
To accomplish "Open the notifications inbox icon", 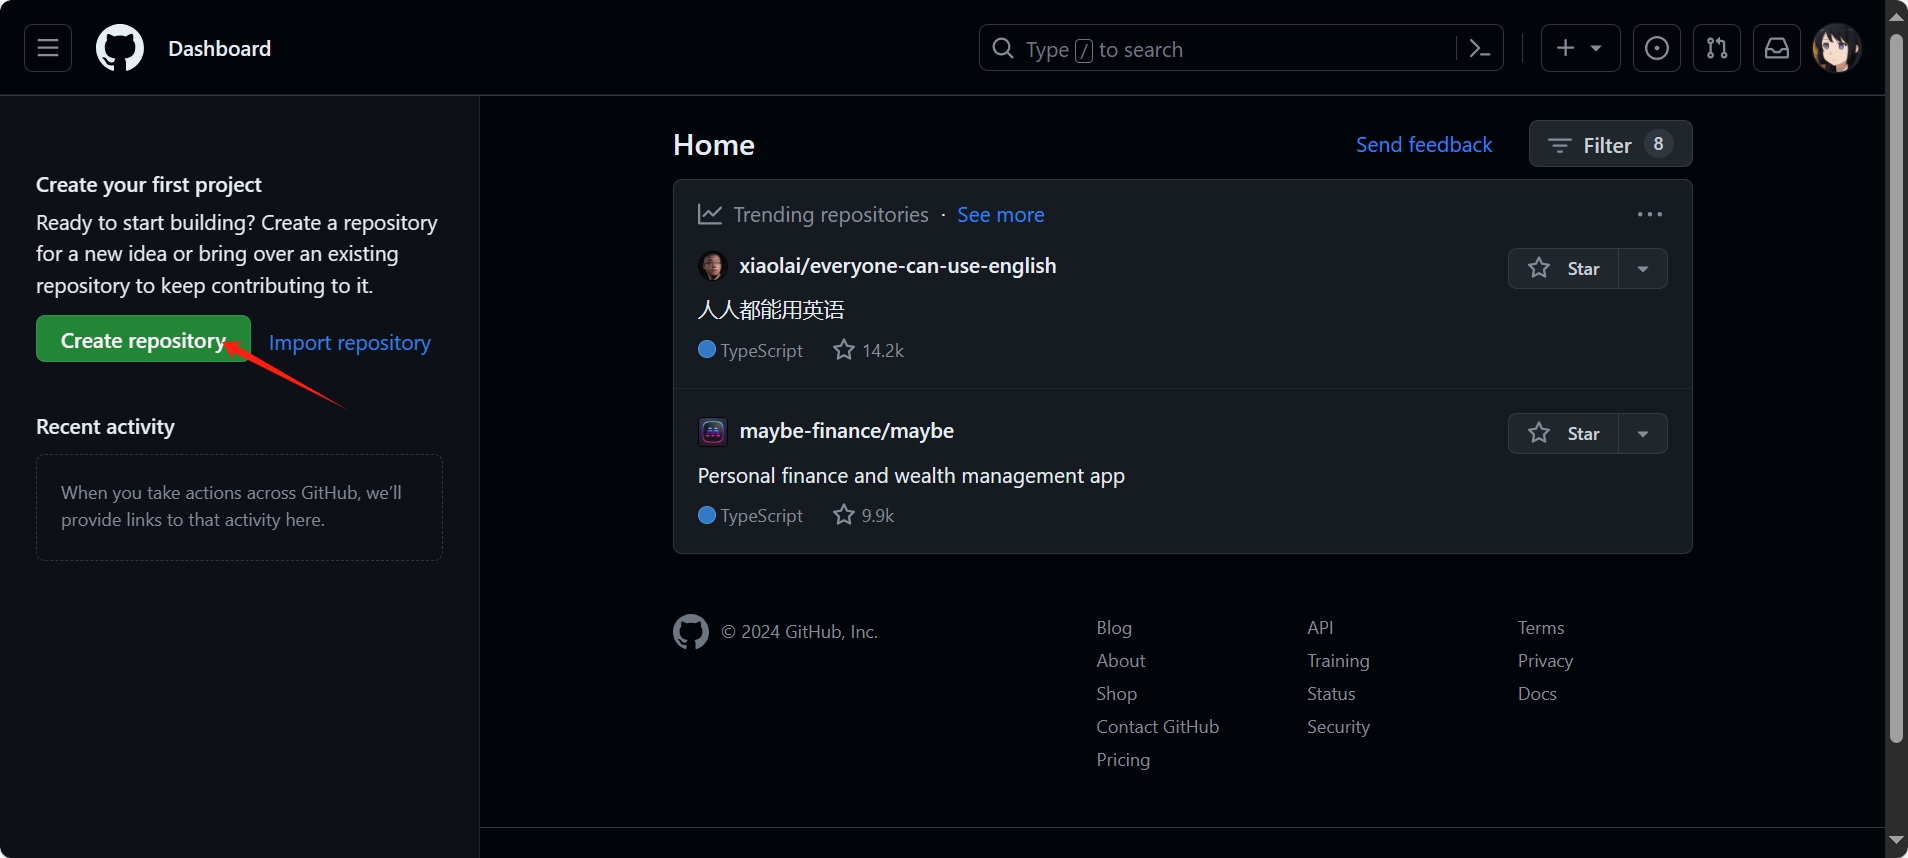I will tap(1777, 48).
